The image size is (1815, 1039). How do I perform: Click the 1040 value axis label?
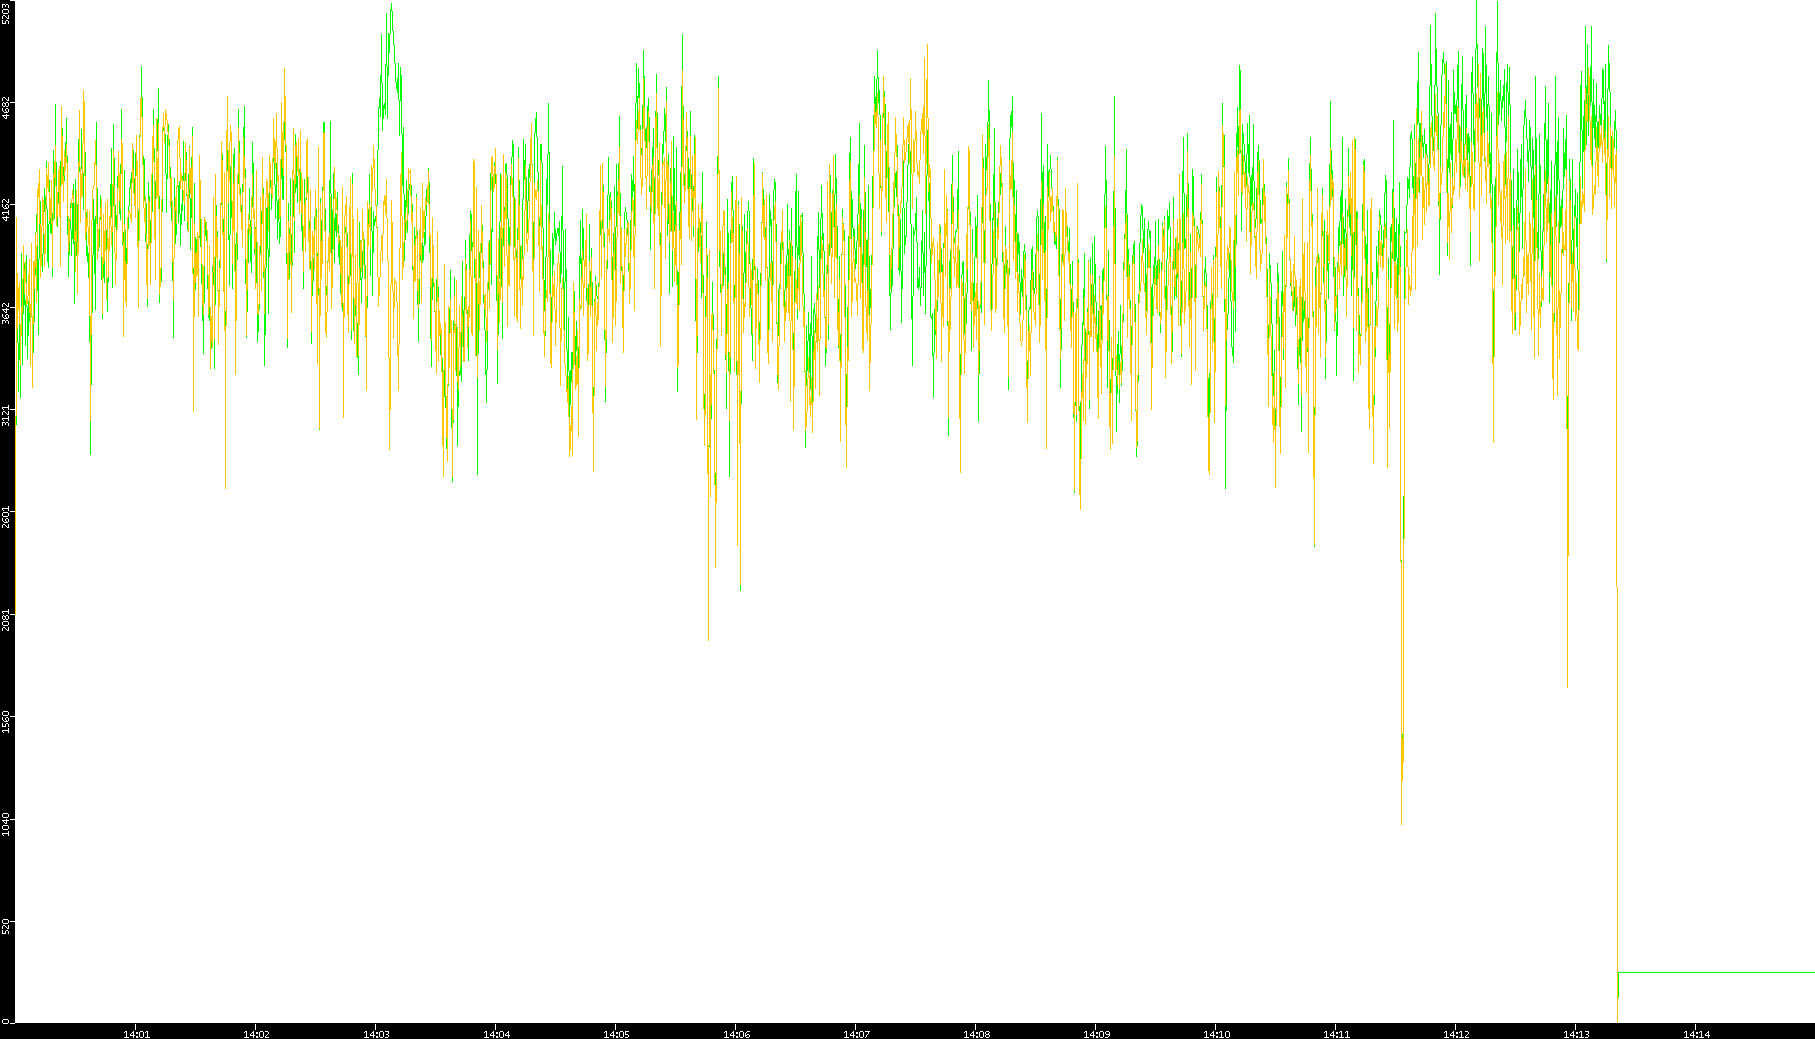[x=6, y=824]
